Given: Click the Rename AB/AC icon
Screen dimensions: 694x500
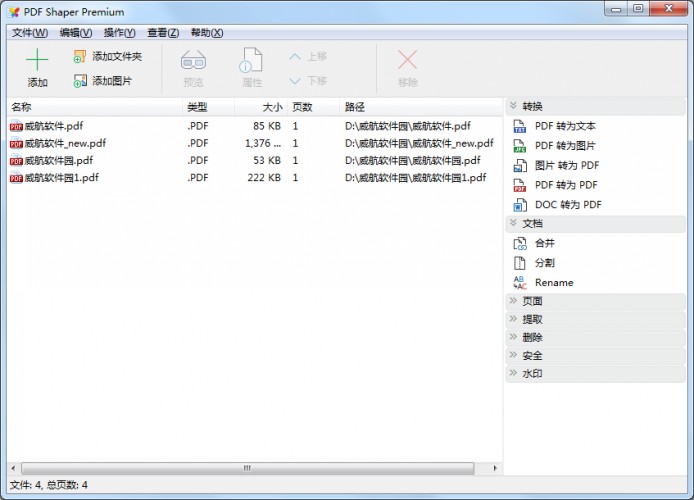Looking at the screenshot, I should (520, 282).
